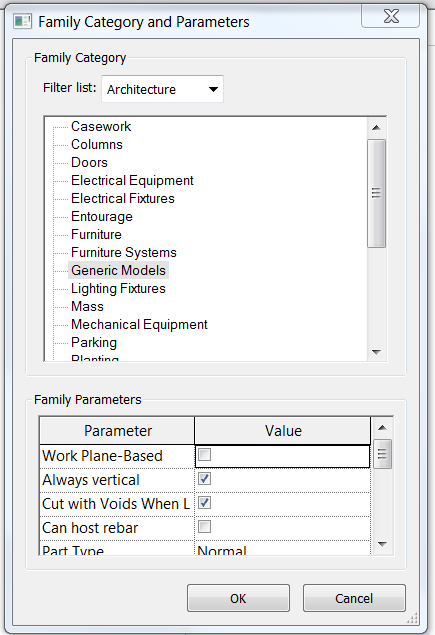Select Lighting Fixtures category
This screenshot has height=635, width=435.
tap(118, 289)
